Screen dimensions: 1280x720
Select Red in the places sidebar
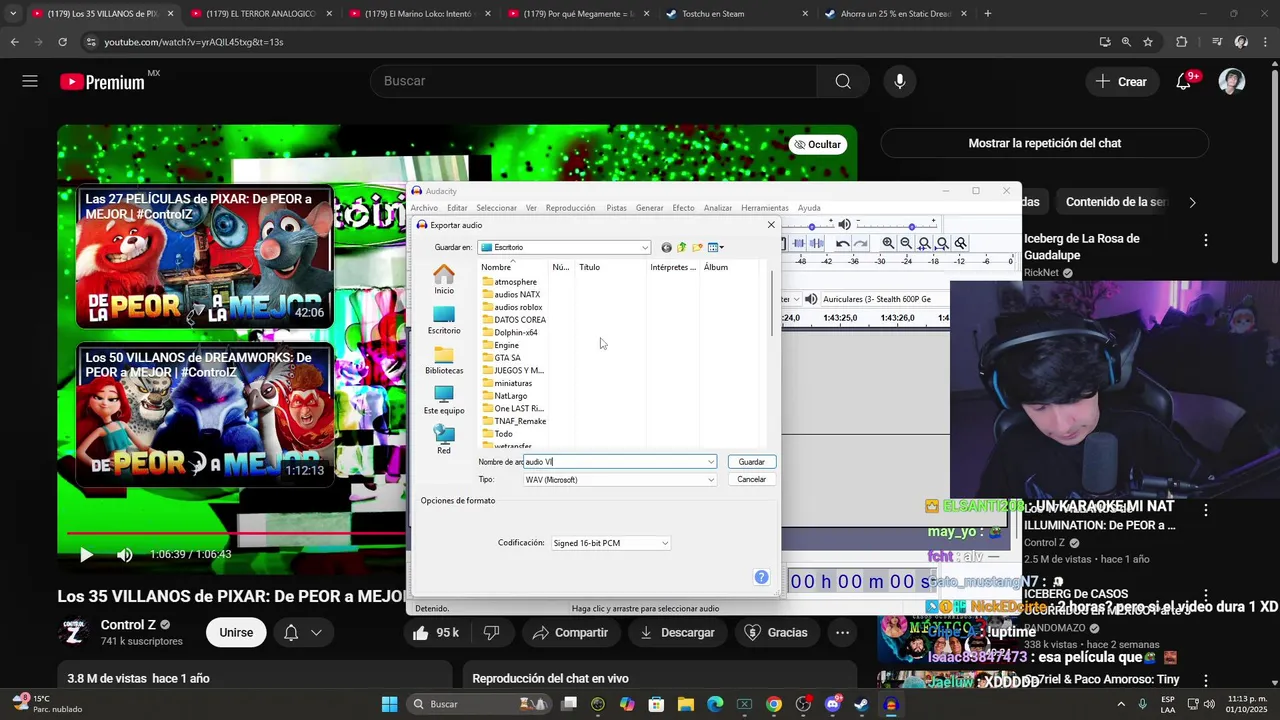tap(444, 440)
